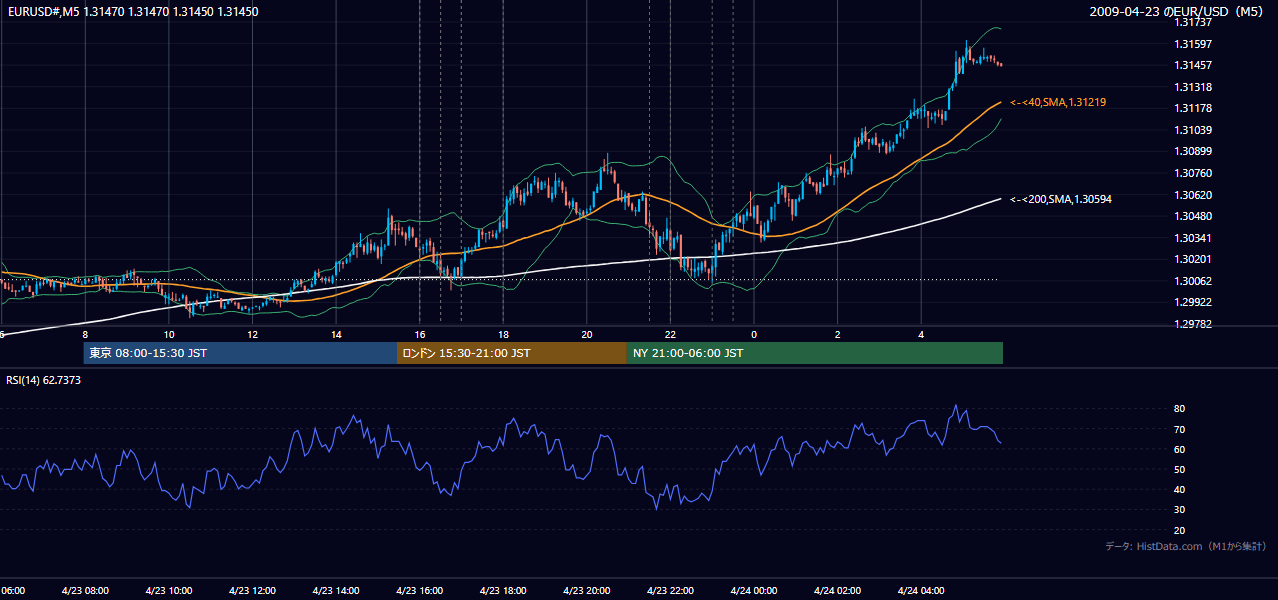
Task: Click hour label 20 under price chart
Action: coord(587,334)
